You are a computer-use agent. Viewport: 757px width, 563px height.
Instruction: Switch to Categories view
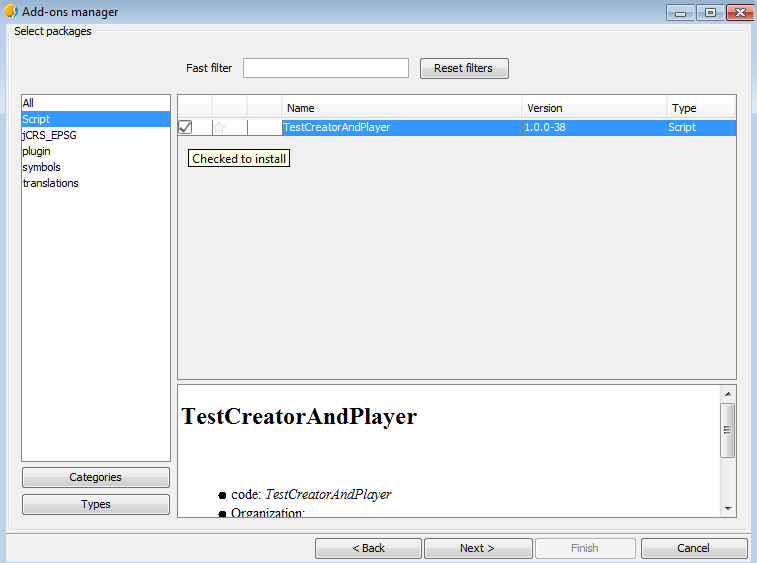pyautogui.click(x=96, y=478)
